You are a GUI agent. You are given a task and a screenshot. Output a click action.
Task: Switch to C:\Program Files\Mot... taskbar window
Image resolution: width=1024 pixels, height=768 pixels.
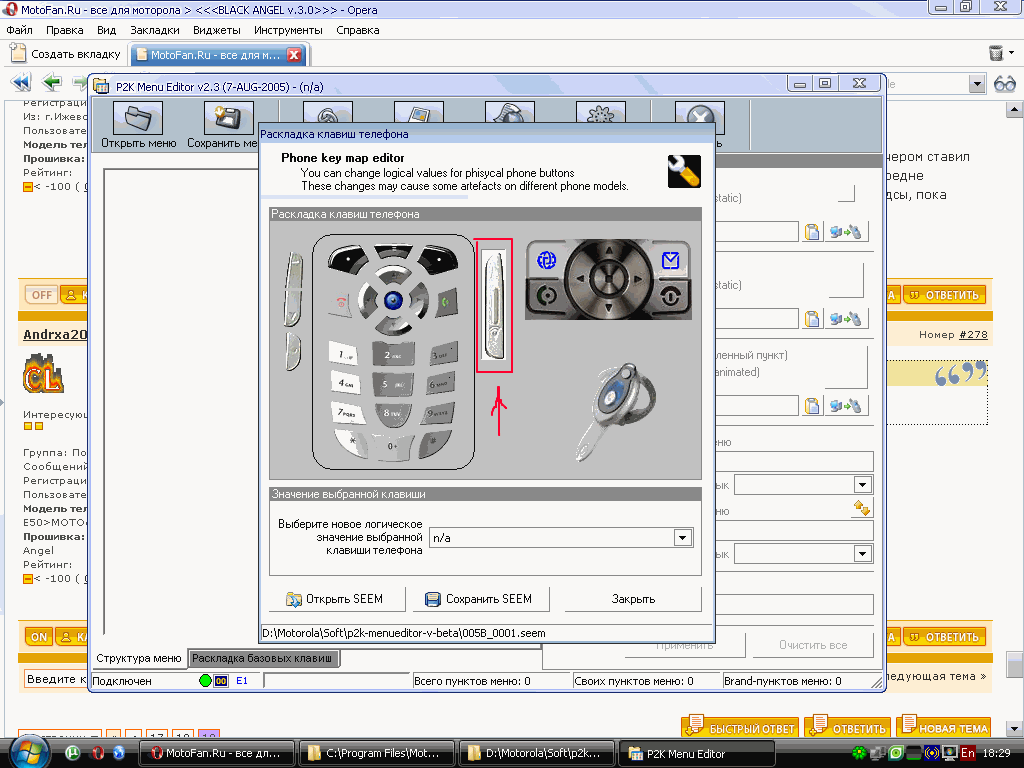pos(376,753)
